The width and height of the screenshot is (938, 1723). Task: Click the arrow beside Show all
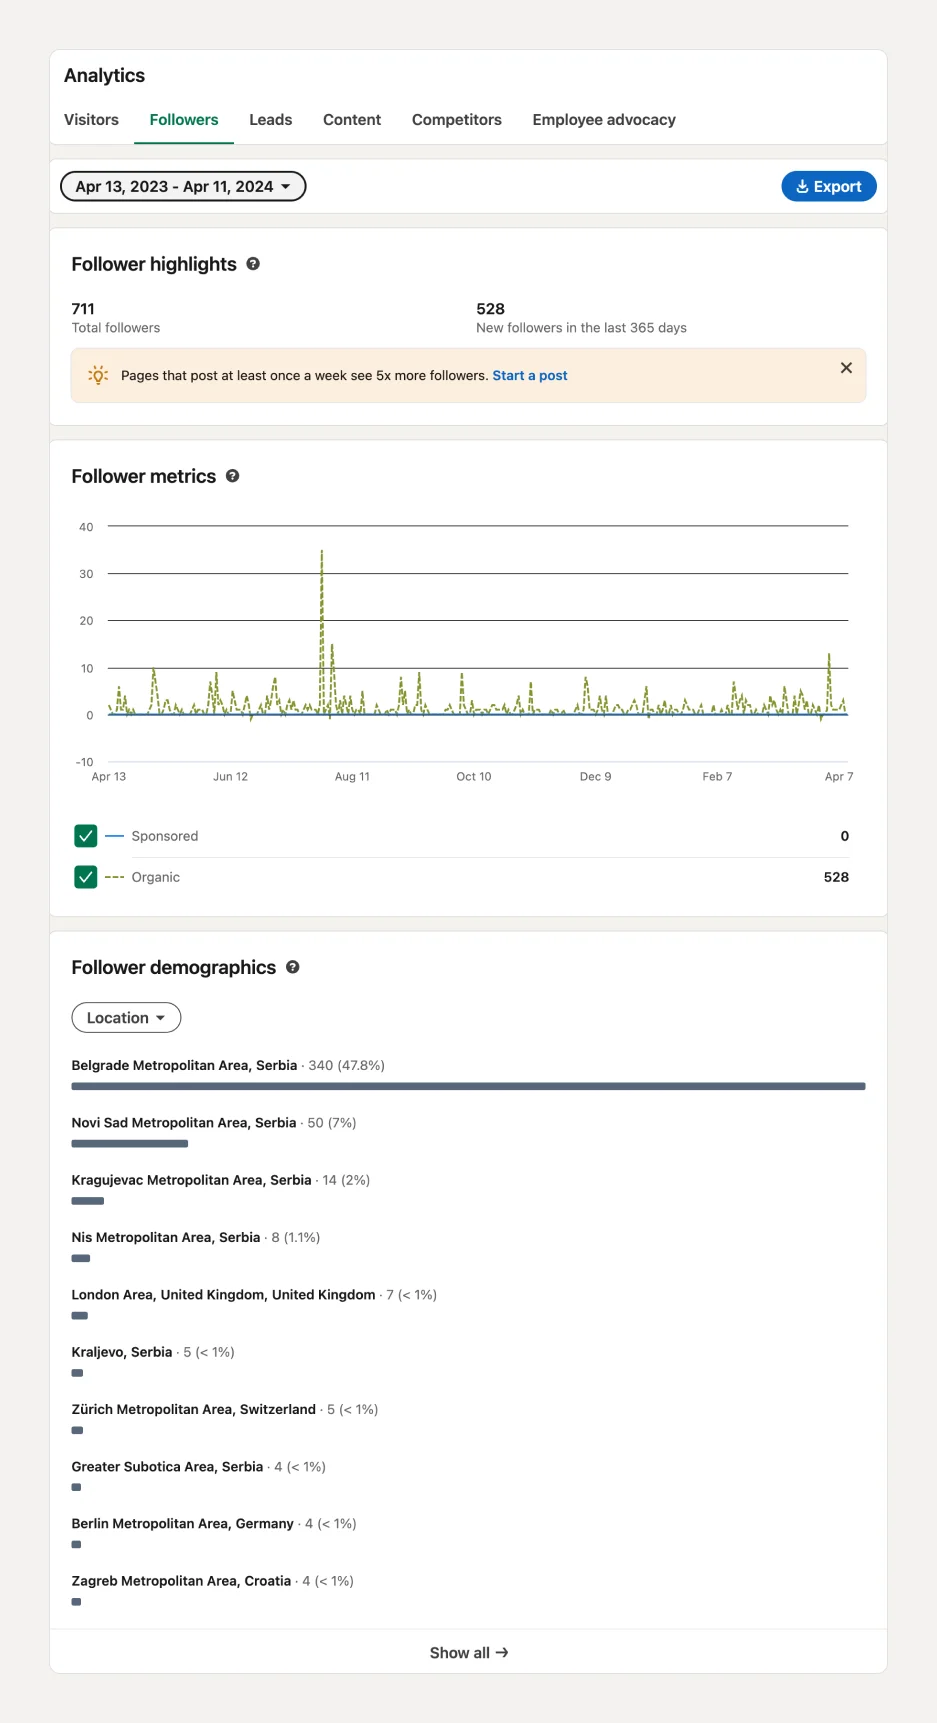[x=502, y=1653]
